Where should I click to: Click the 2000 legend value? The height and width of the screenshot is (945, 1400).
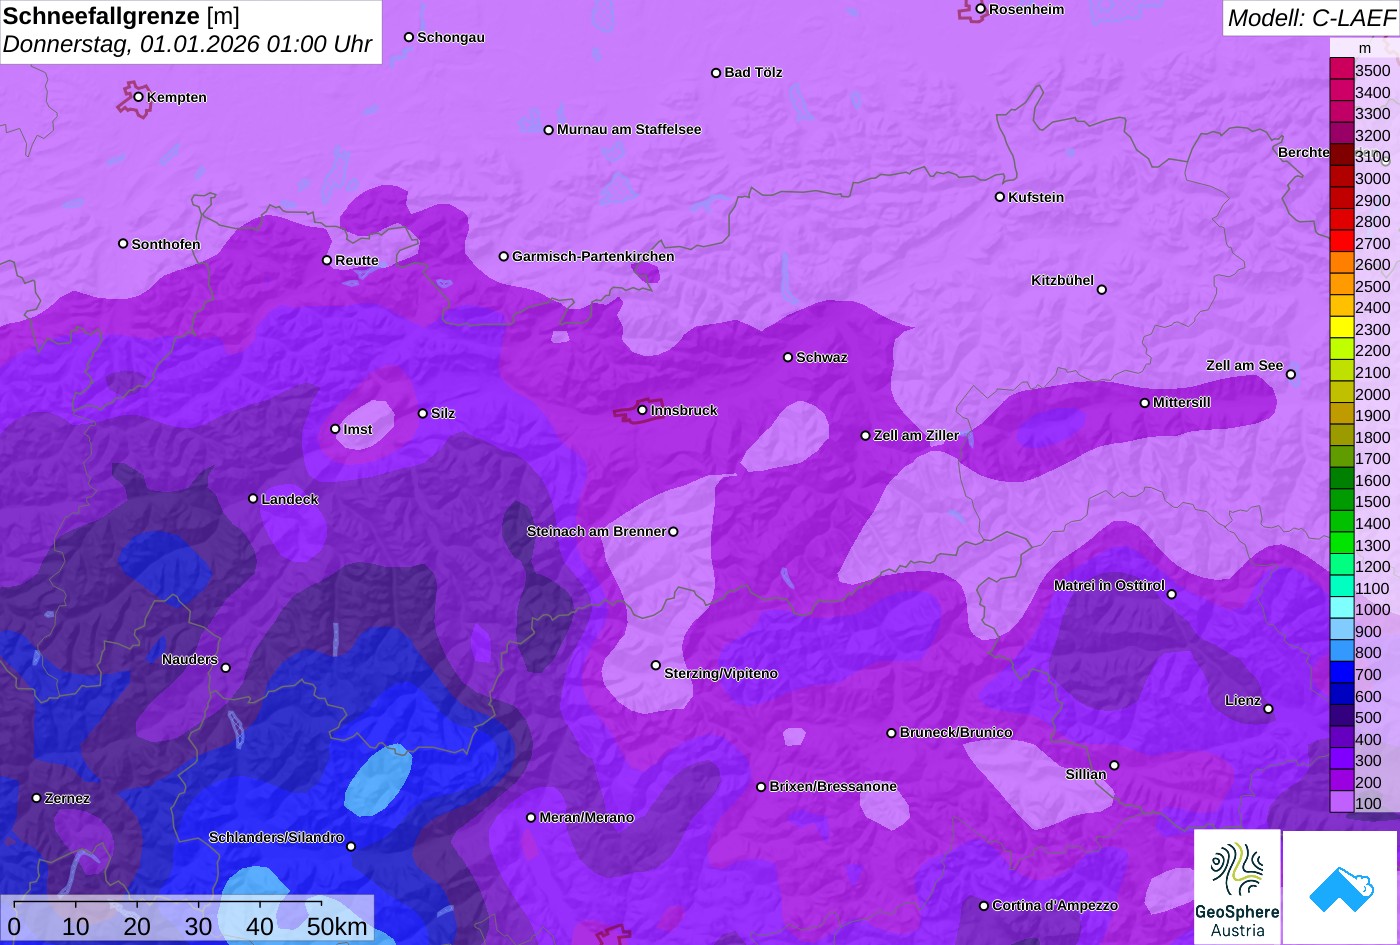click(x=1372, y=394)
